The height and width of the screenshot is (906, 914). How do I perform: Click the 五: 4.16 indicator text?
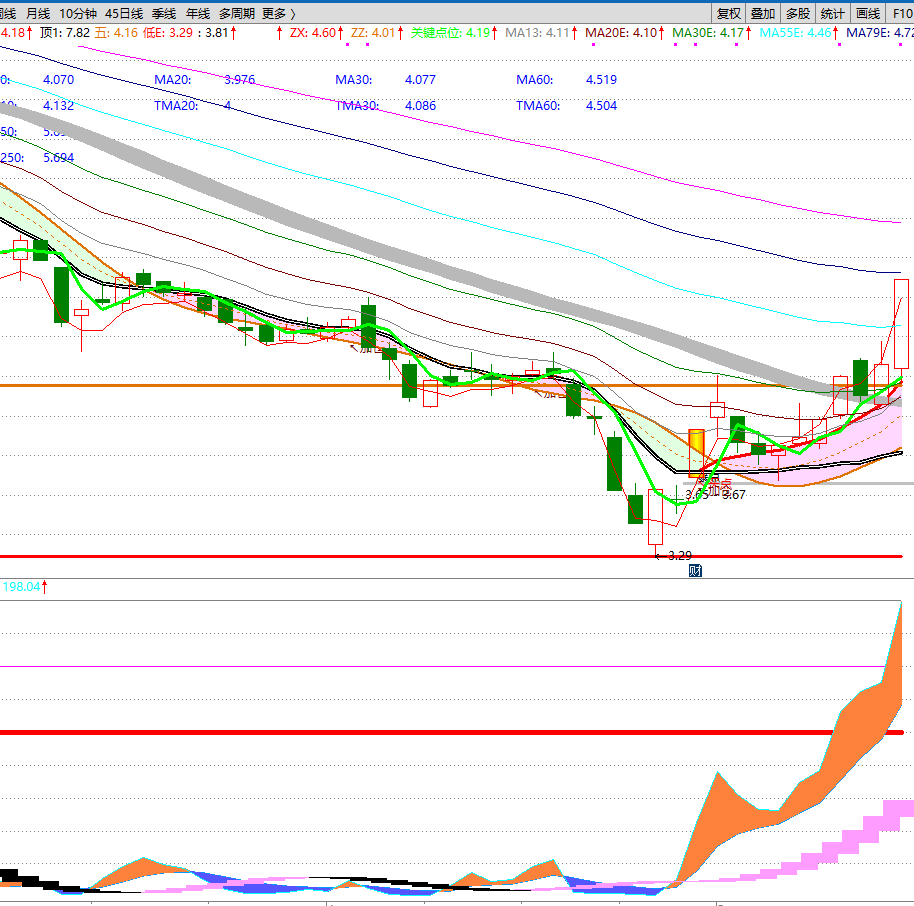[117, 33]
